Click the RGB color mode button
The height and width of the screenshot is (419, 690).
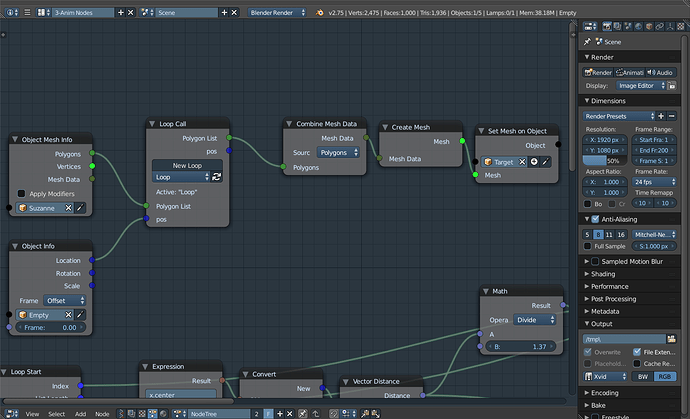pos(665,377)
